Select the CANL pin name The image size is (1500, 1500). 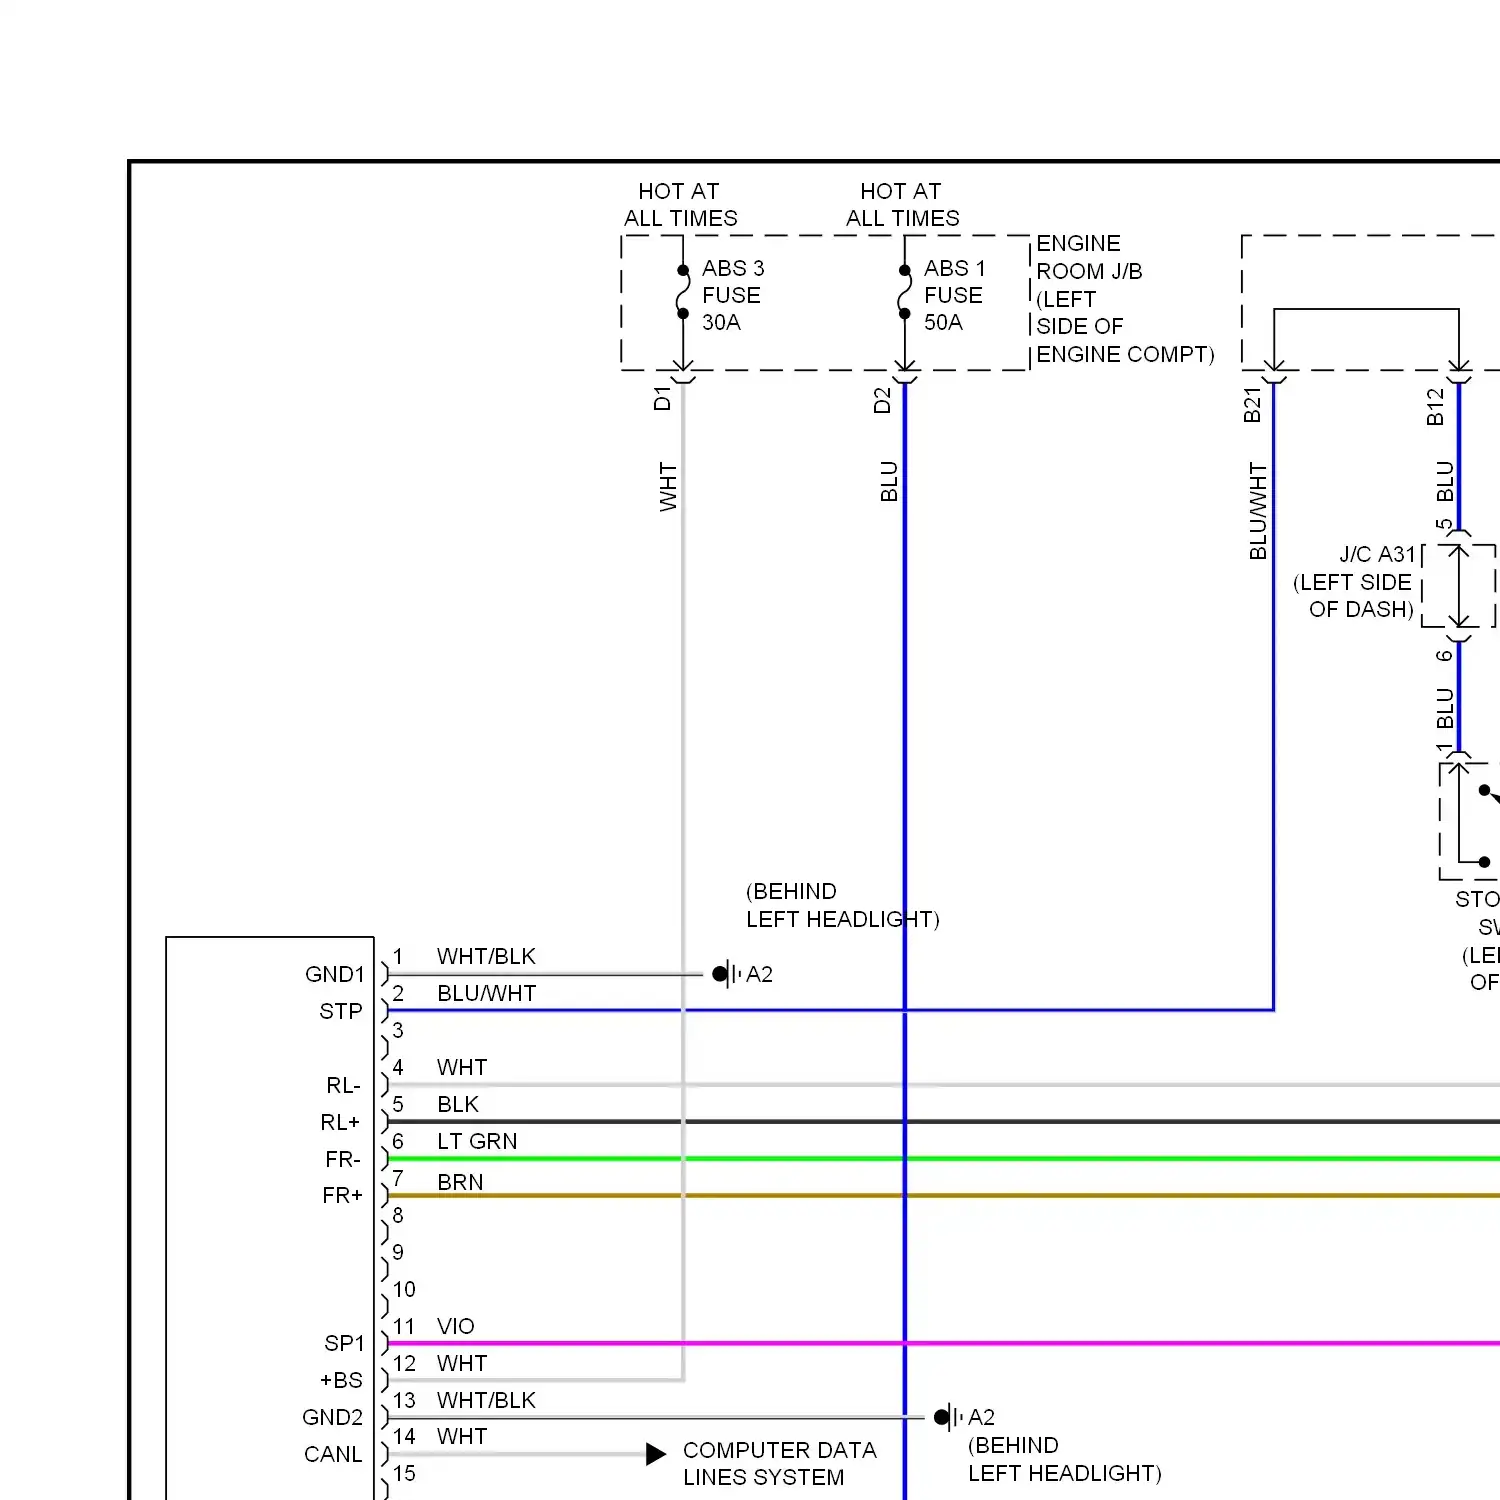tap(333, 1454)
